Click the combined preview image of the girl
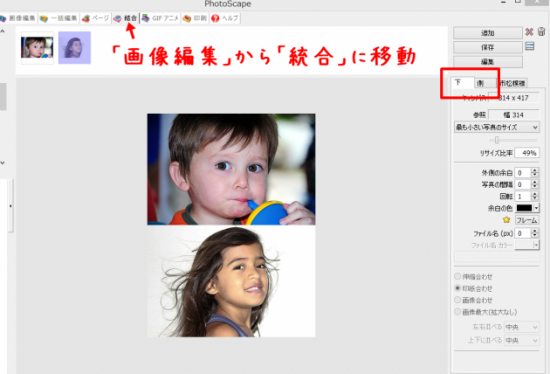550x374 pixels. coord(231,281)
